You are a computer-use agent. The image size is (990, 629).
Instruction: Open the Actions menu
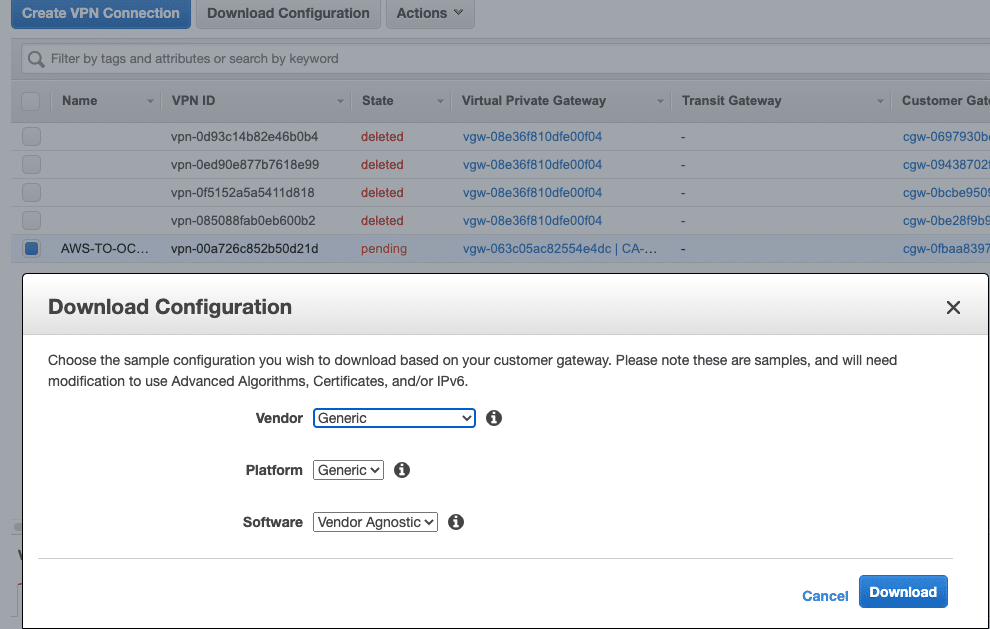pos(429,13)
